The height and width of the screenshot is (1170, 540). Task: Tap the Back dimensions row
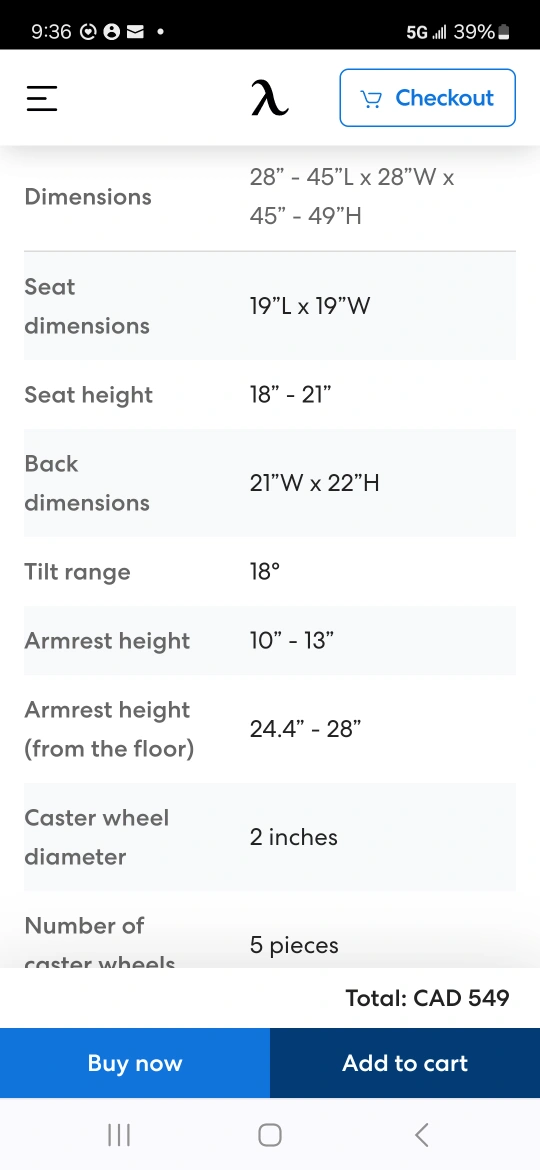click(270, 483)
